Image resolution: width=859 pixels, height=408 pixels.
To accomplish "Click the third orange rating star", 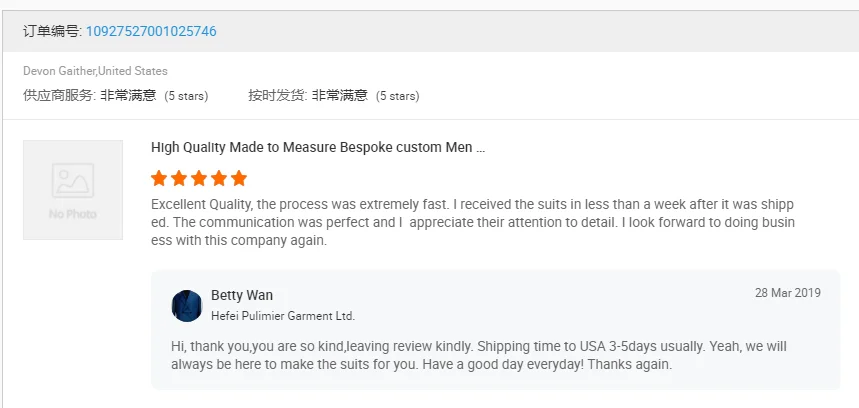I will (198, 179).
